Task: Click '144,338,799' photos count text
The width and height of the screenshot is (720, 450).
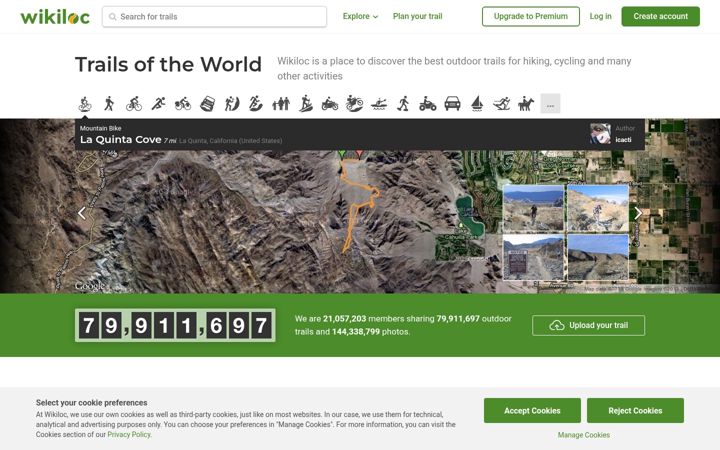Action: point(356,332)
